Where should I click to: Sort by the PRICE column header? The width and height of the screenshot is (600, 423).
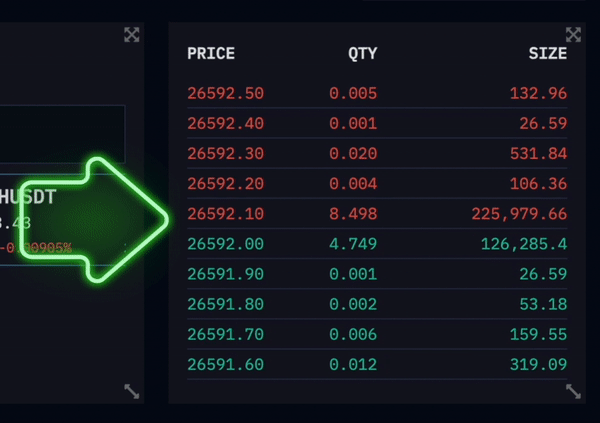(211, 54)
